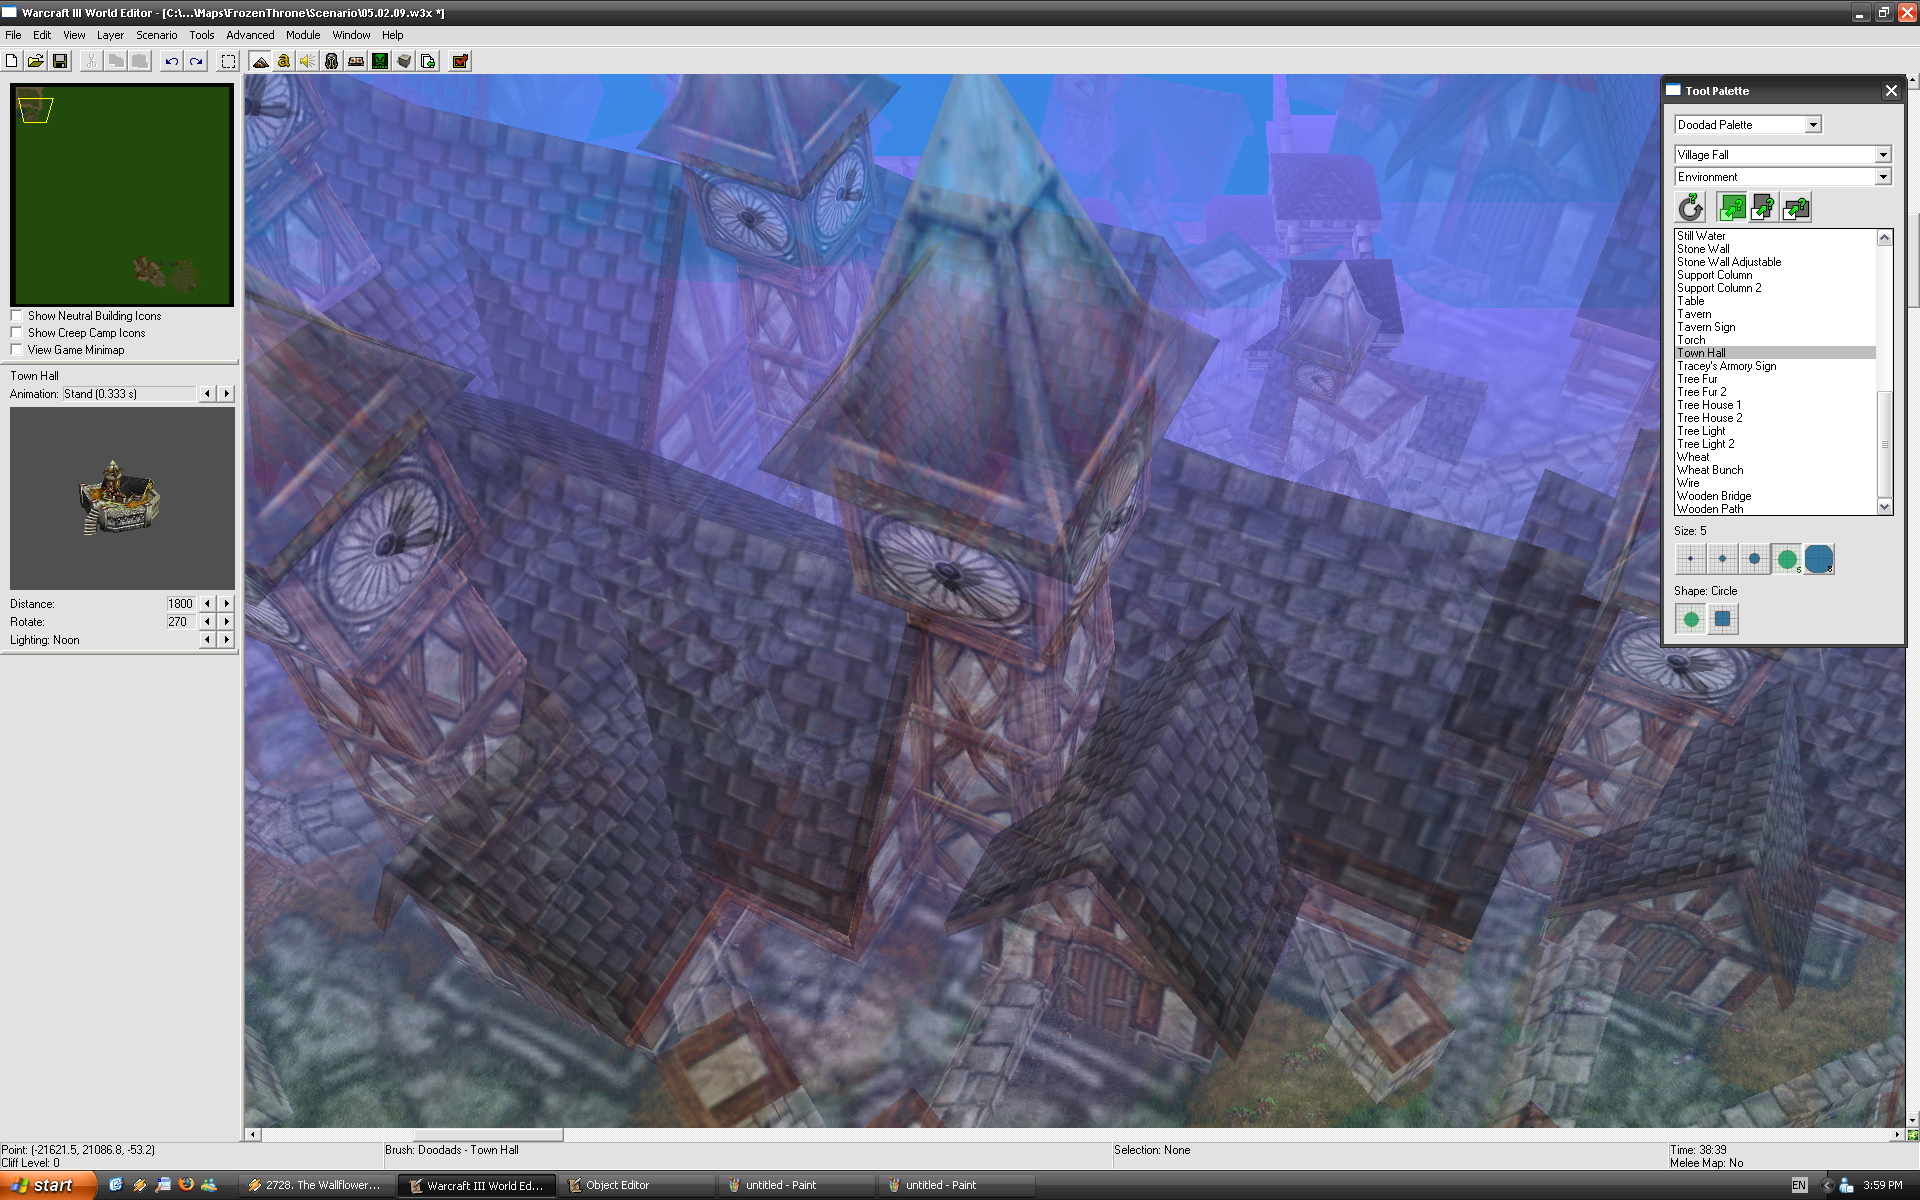Viewport: 1920px width, 1200px height.
Task: Step animation to next with right arrow
Action: tap(226, 394)
